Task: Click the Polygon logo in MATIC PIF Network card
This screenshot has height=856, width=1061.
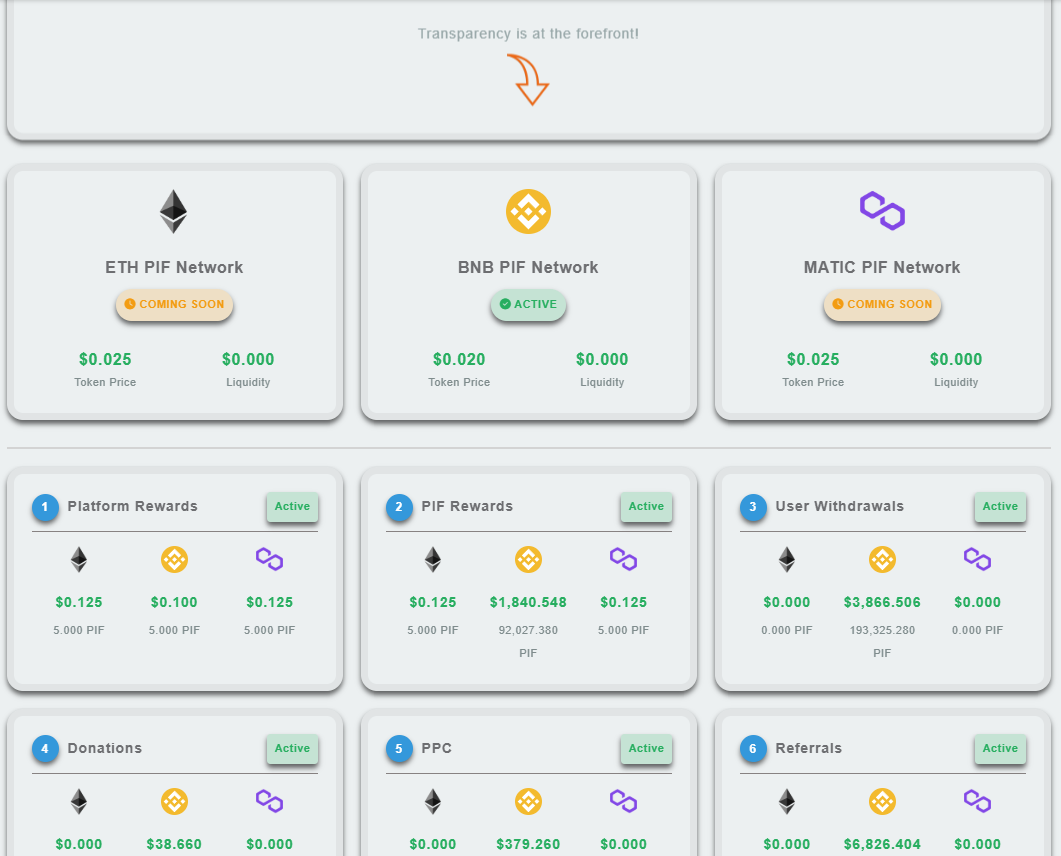Action: pos(882,211)
